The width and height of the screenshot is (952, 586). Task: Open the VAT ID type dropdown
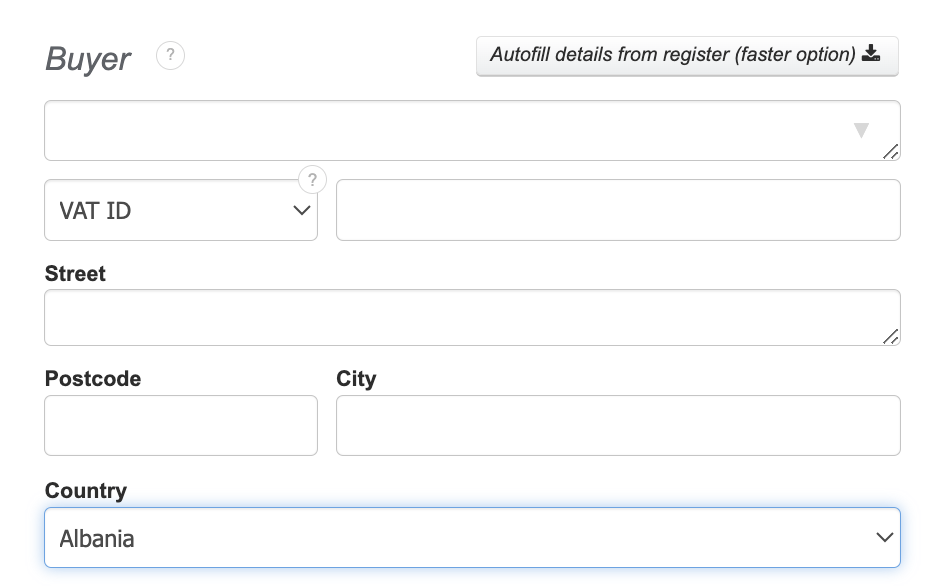coord(180,211)
